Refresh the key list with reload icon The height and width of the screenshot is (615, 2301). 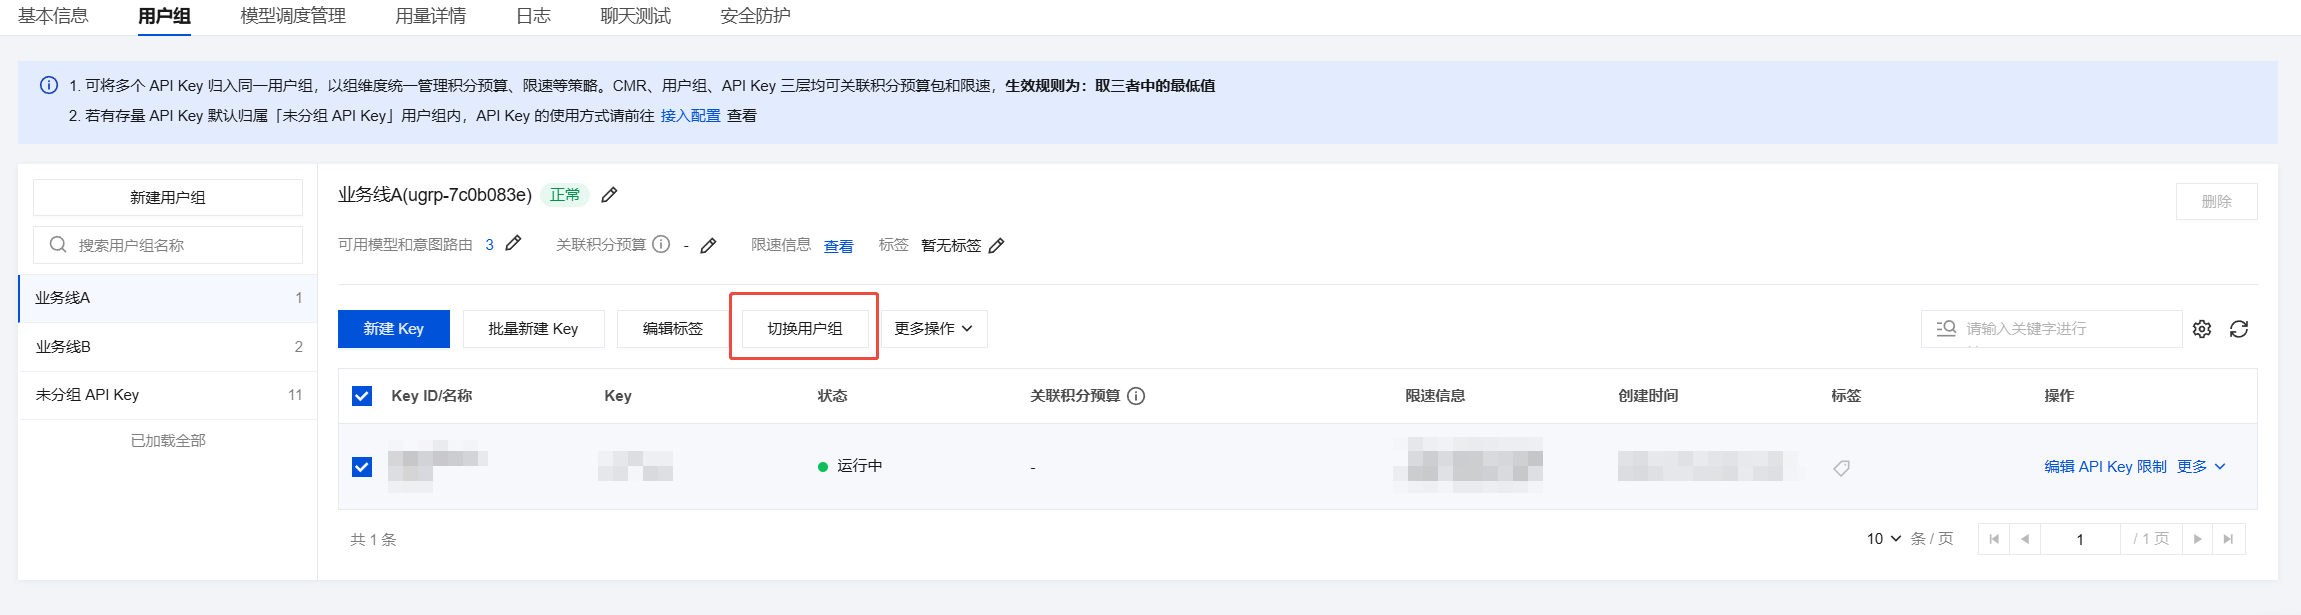2239,329
